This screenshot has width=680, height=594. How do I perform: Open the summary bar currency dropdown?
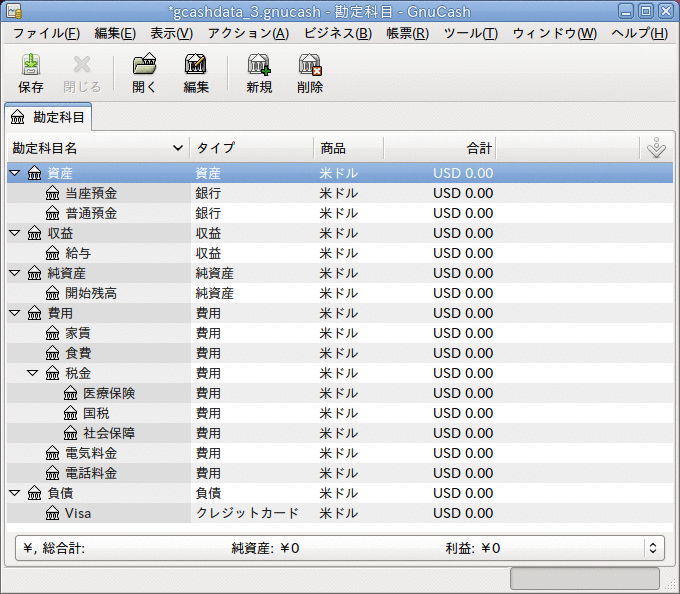pos(653,548)
